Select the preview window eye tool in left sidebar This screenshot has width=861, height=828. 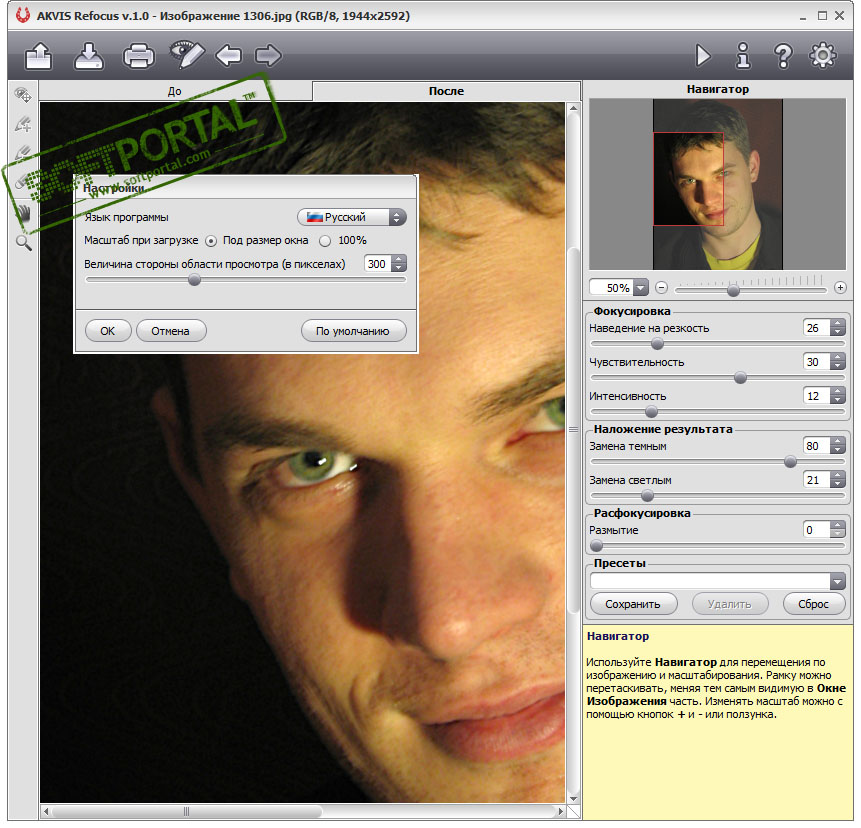pyautogui.click(x=23, y=95)
